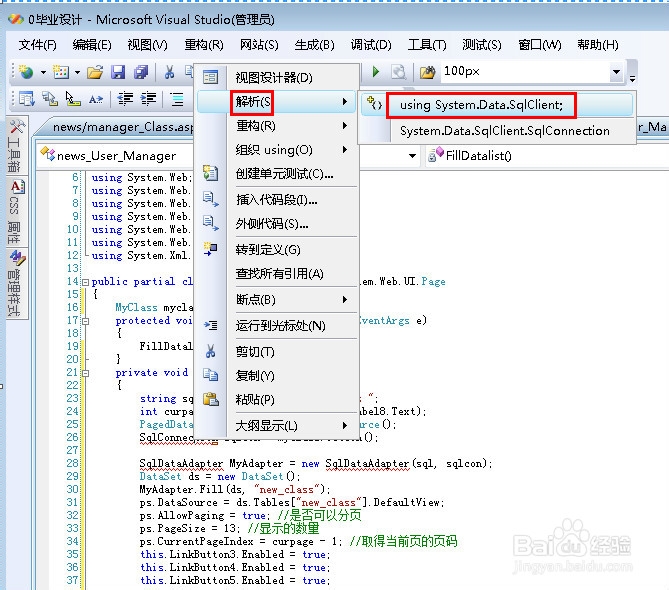Select 运行到光标处(N) menu entry
The width and height of the screenshot is (669, 590).
click(276, 326)
